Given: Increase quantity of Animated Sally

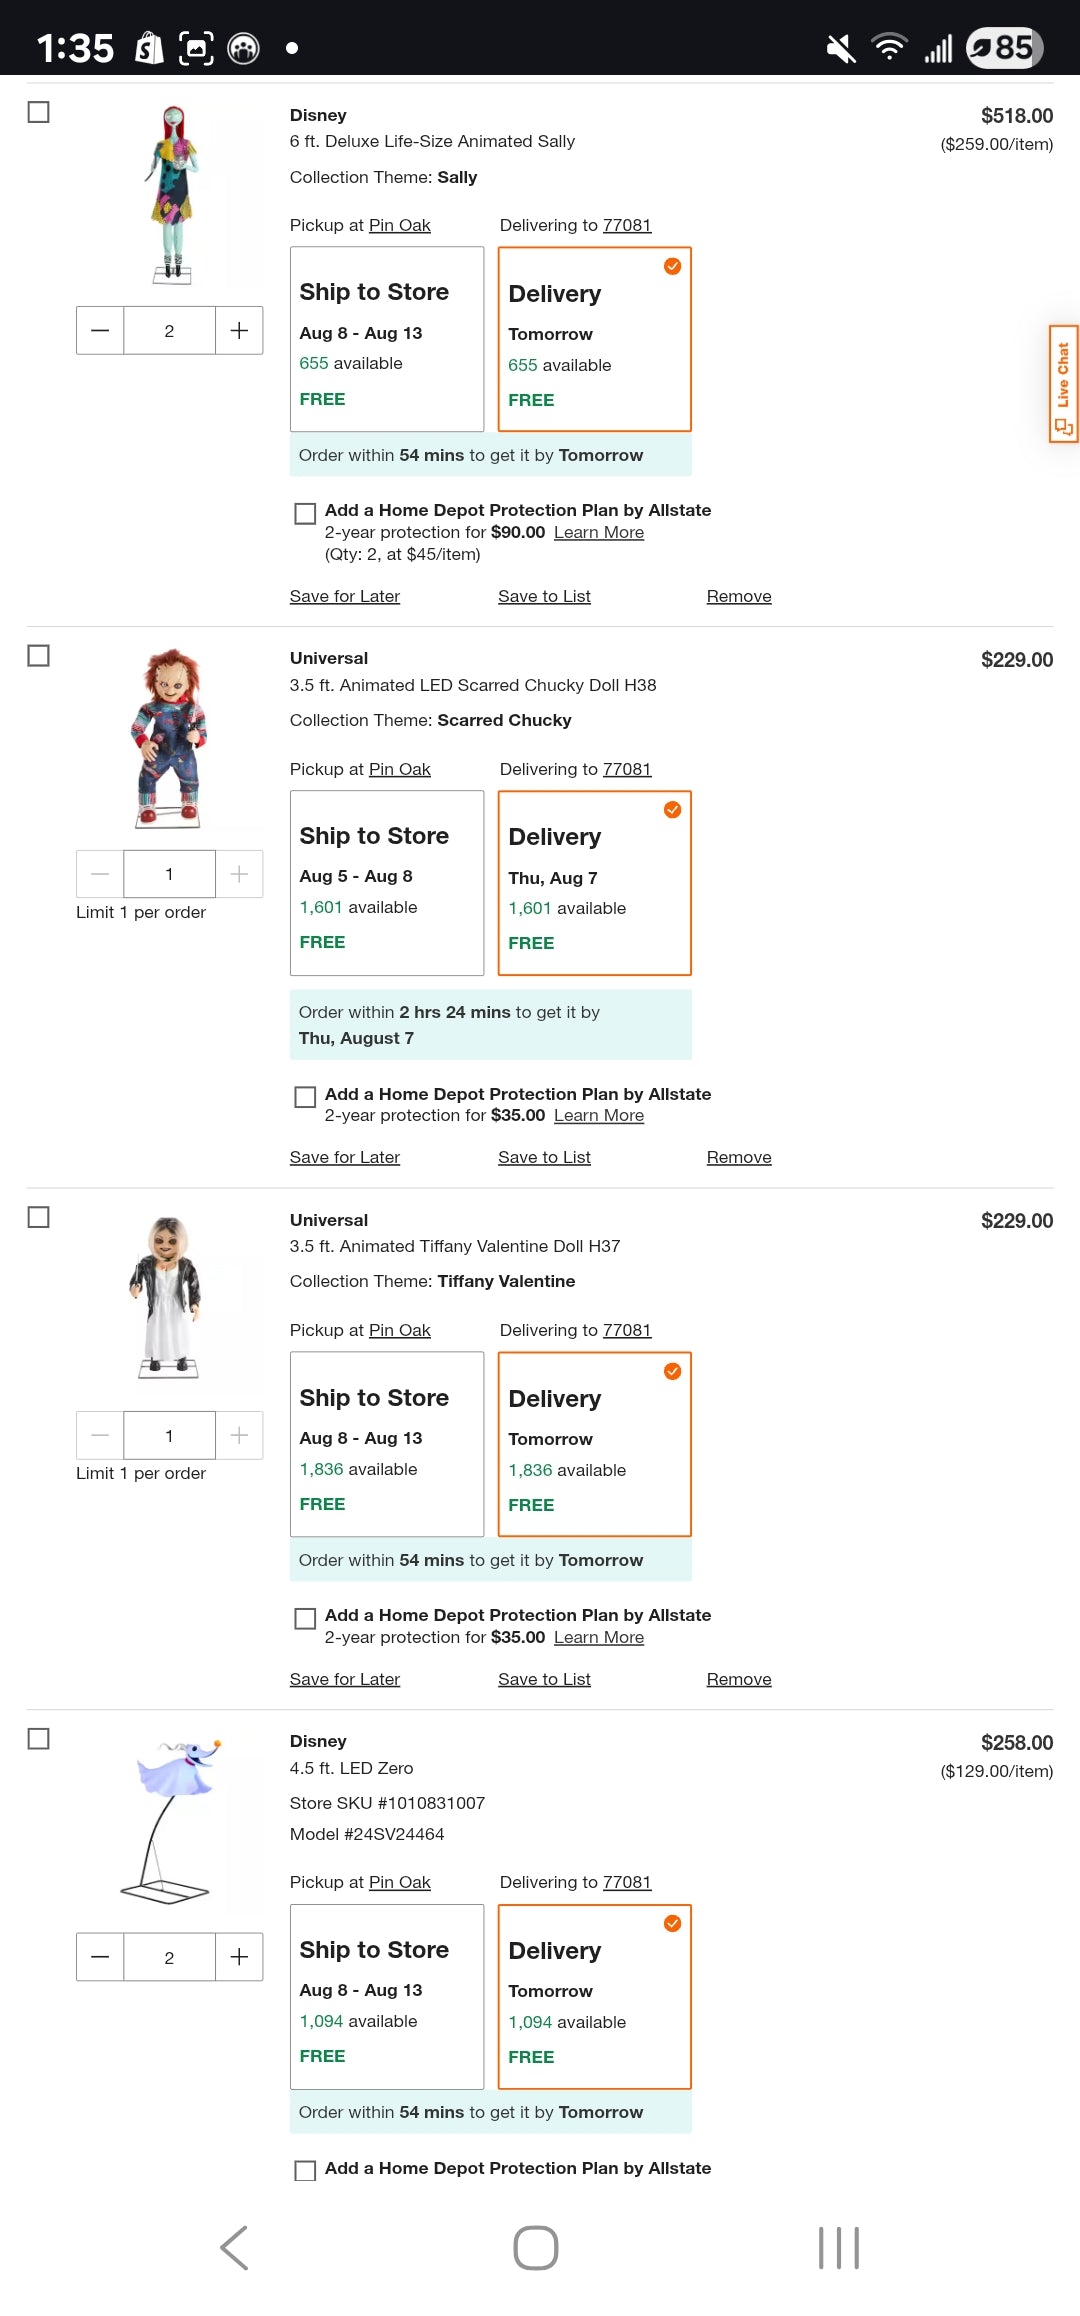Looking at the screenshot, I should [x=239, y=331].
